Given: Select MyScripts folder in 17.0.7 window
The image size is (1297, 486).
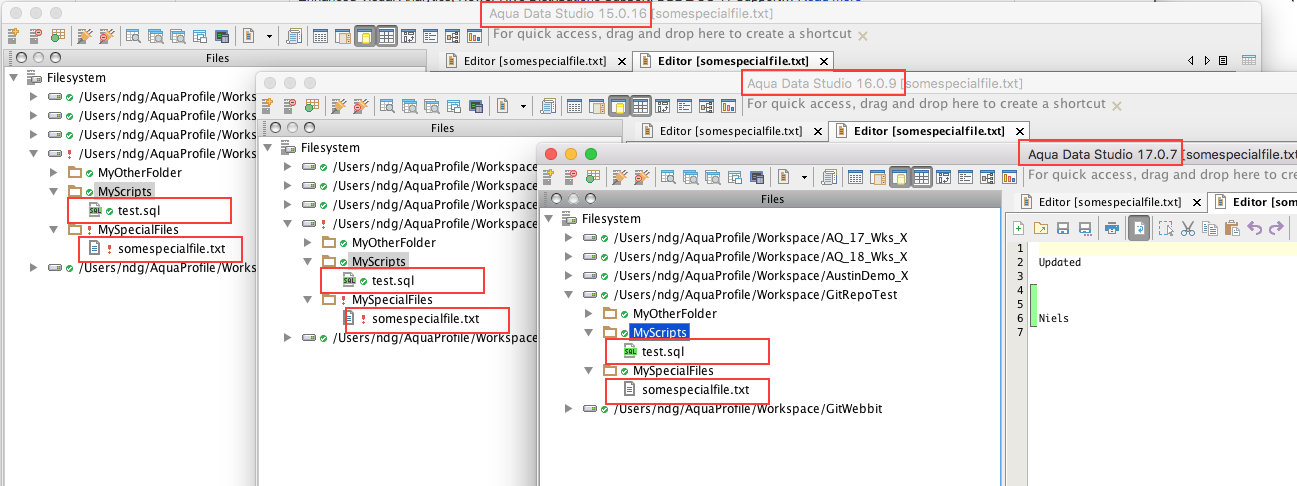Looking at the screenshot, I should coord(660,333).
